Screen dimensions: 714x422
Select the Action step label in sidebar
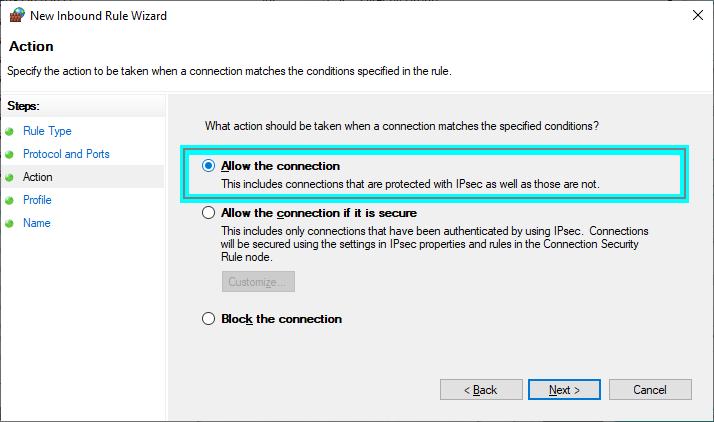coord(38,177)
